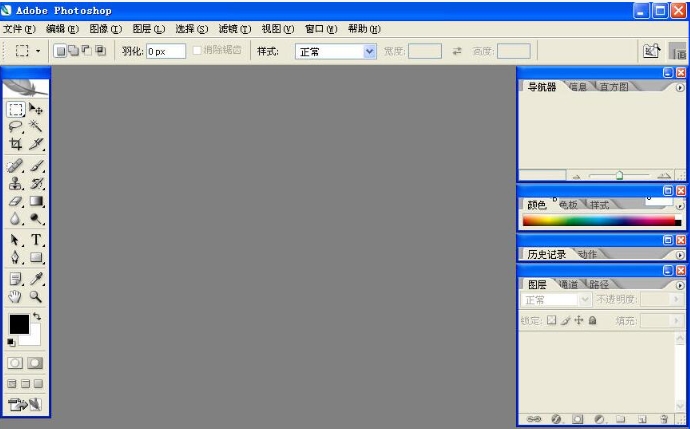Open the marquee tool preset picker arrow
This screenshot has height=429, width=690.
click(x=38, y=50)
